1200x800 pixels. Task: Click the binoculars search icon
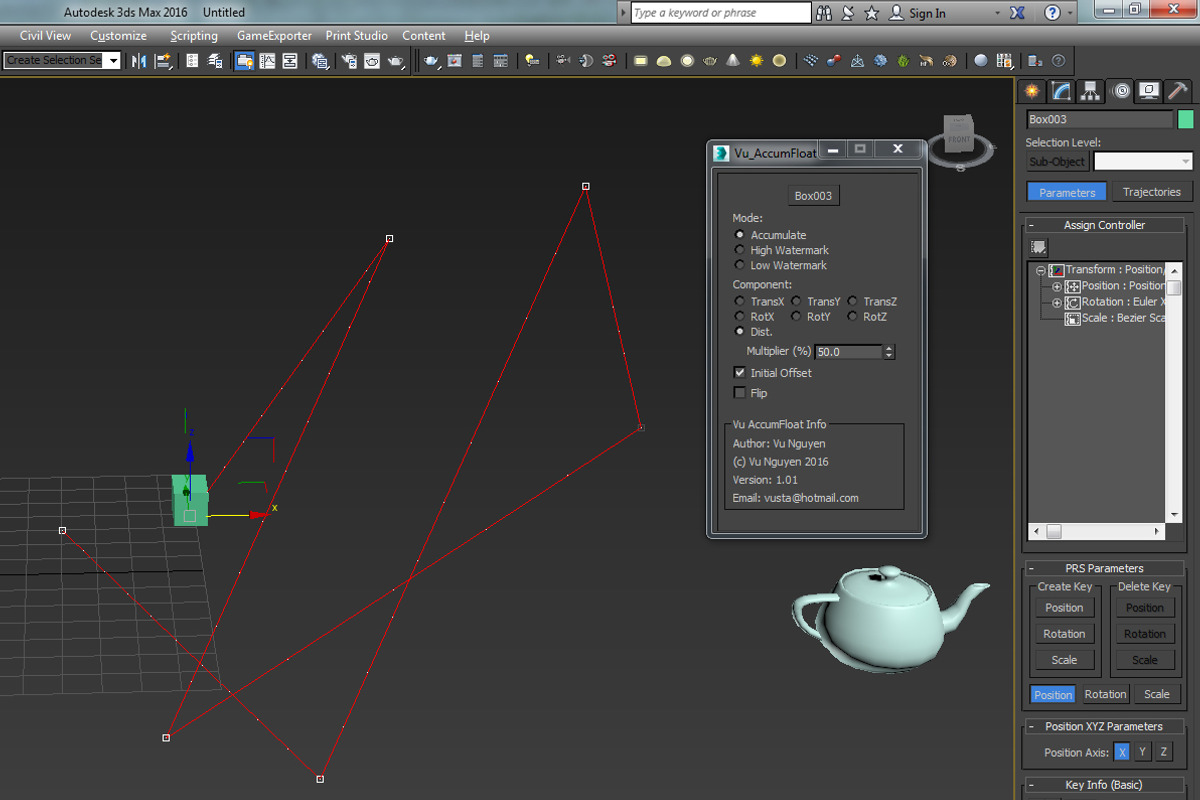[x=825, y=13]
